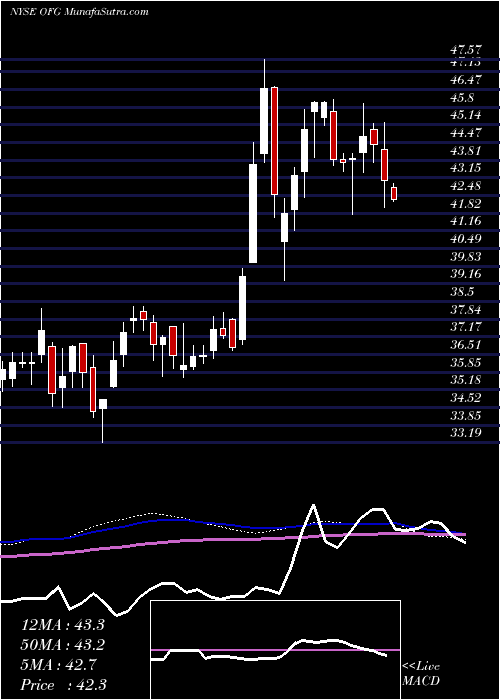Click the 33.85 price axis label
This screenshot has width=500, height=700.
click(466, 415)
